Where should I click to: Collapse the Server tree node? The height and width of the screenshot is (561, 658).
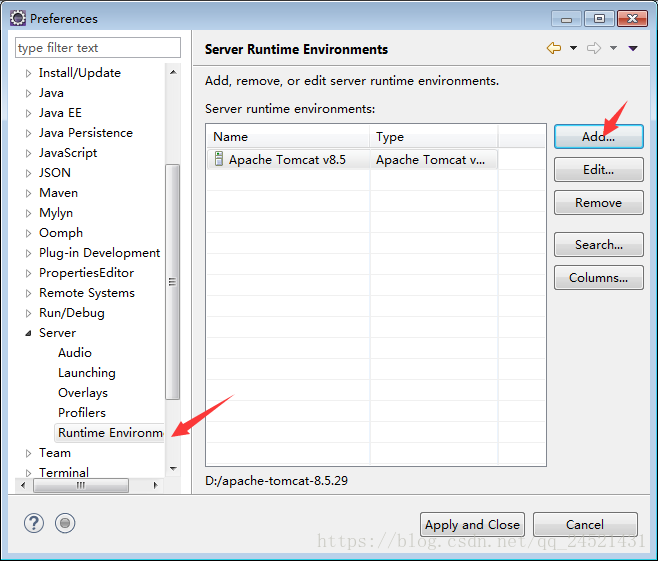pos(28,333)
